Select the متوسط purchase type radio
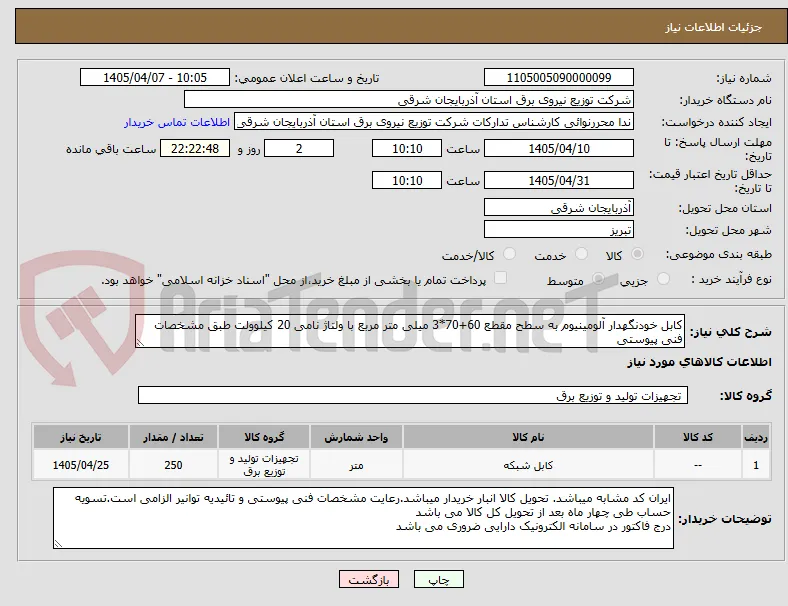This screenshot has width=788, height=606. [598, 279]
